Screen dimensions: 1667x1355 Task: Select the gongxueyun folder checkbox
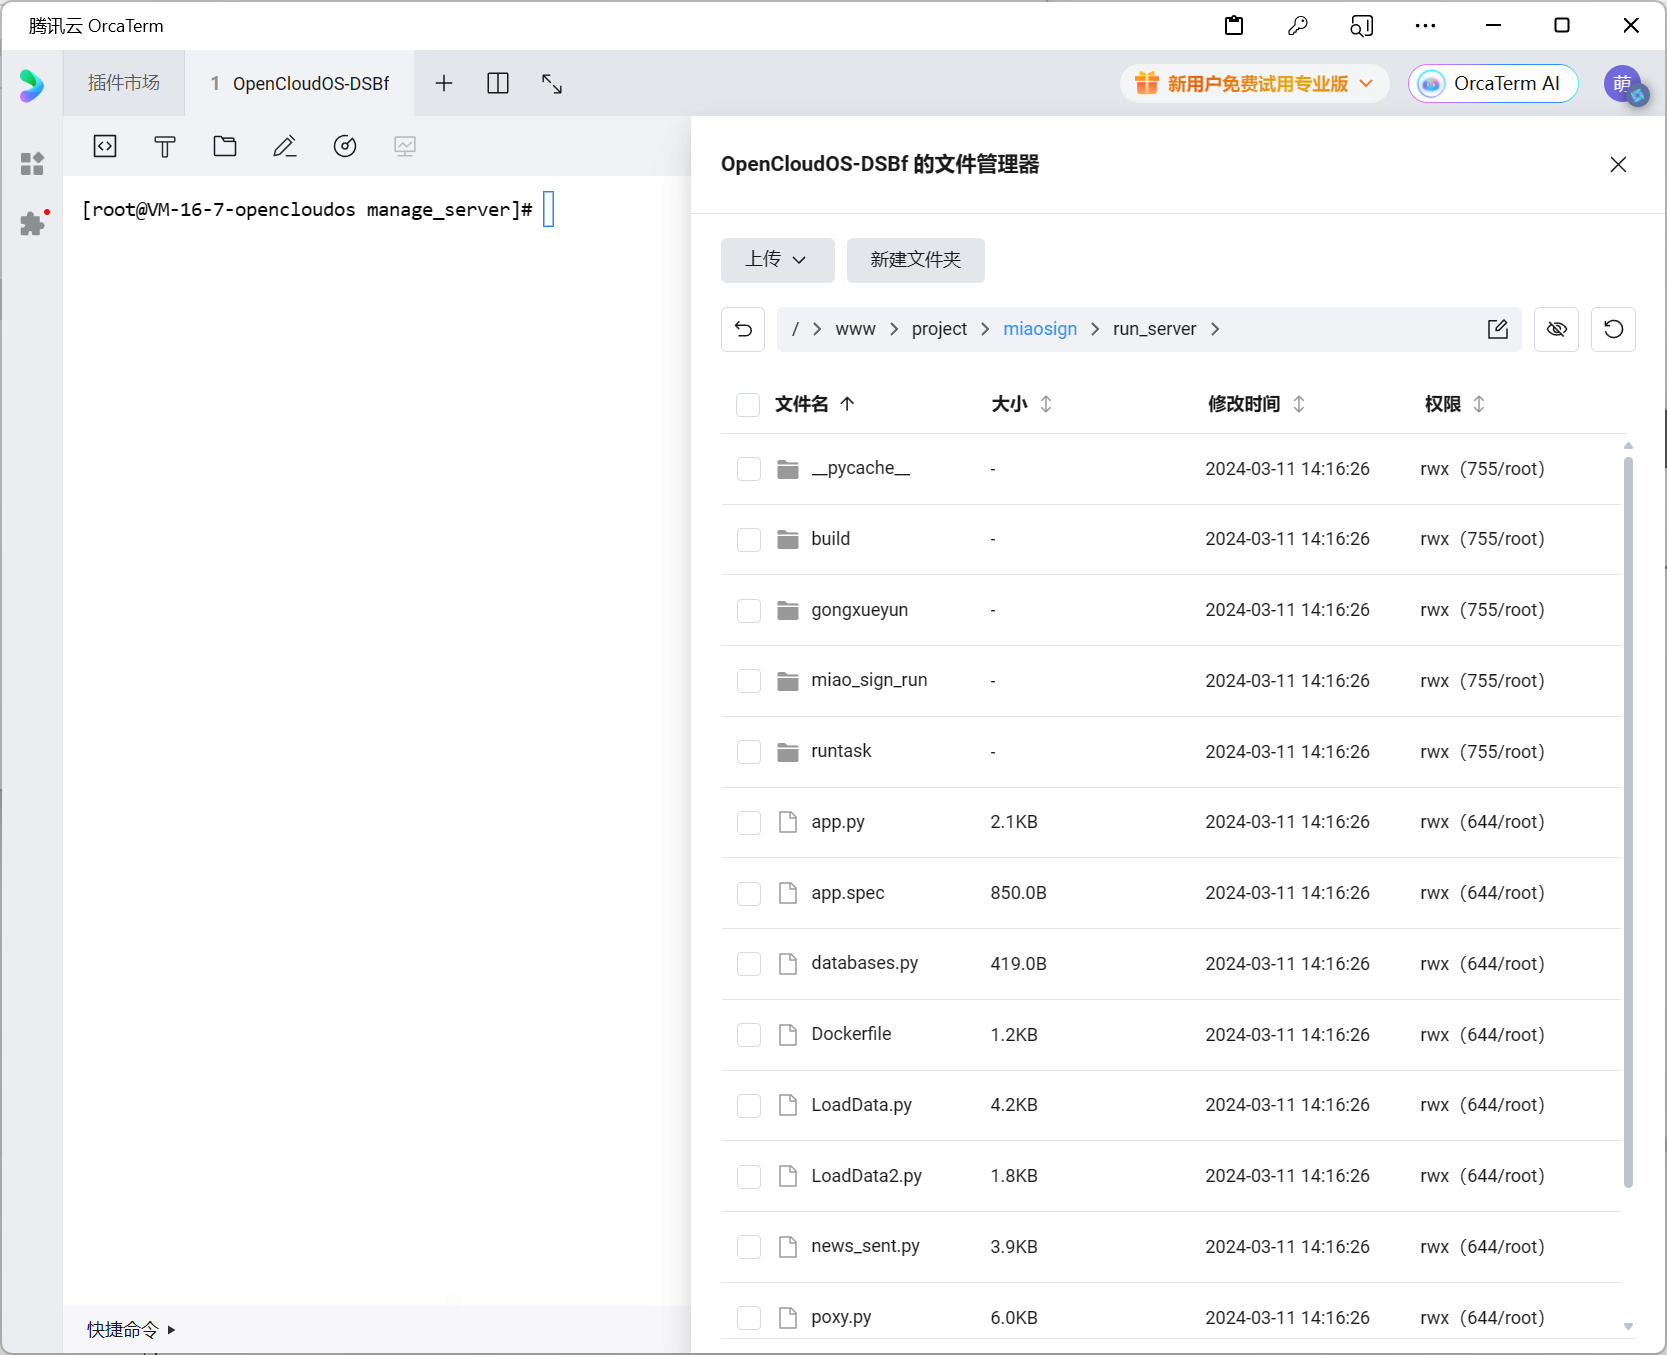[x=748, y=610]
